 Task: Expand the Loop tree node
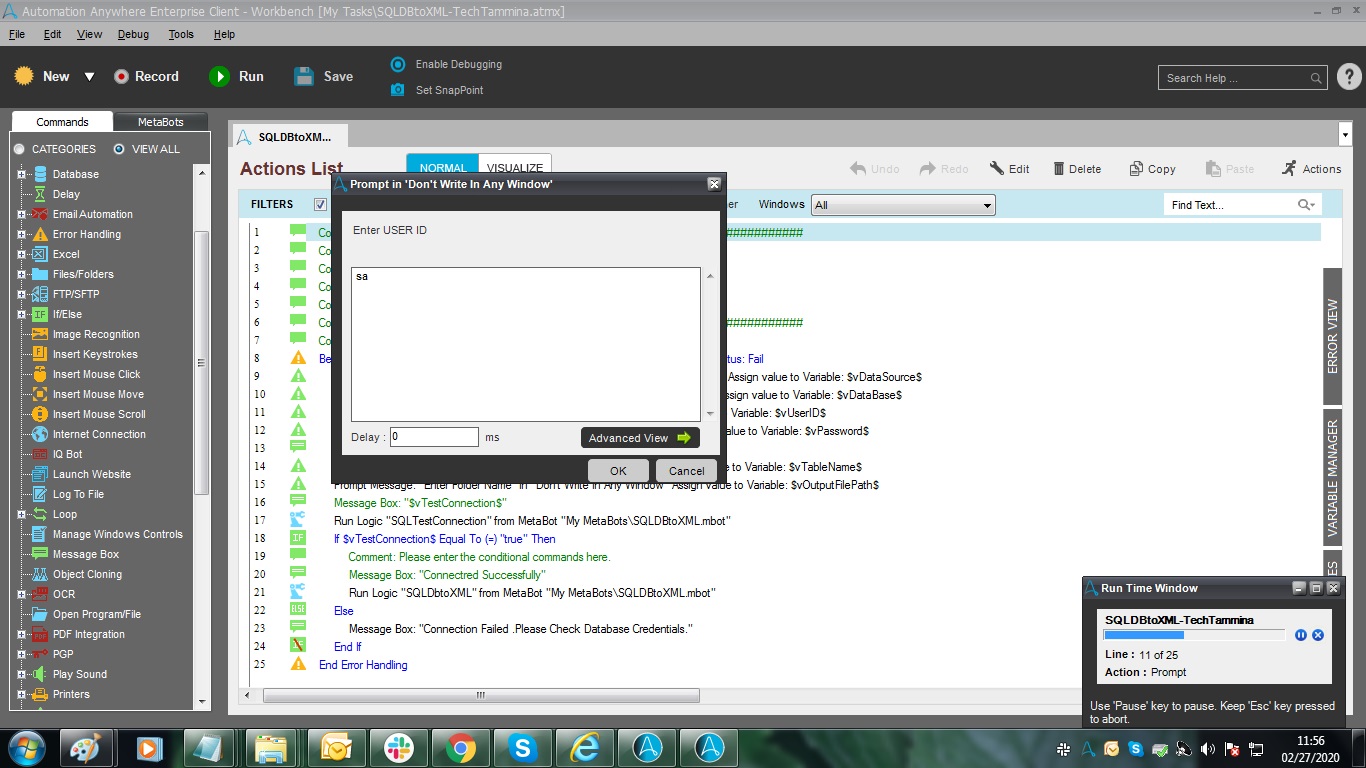21,514
